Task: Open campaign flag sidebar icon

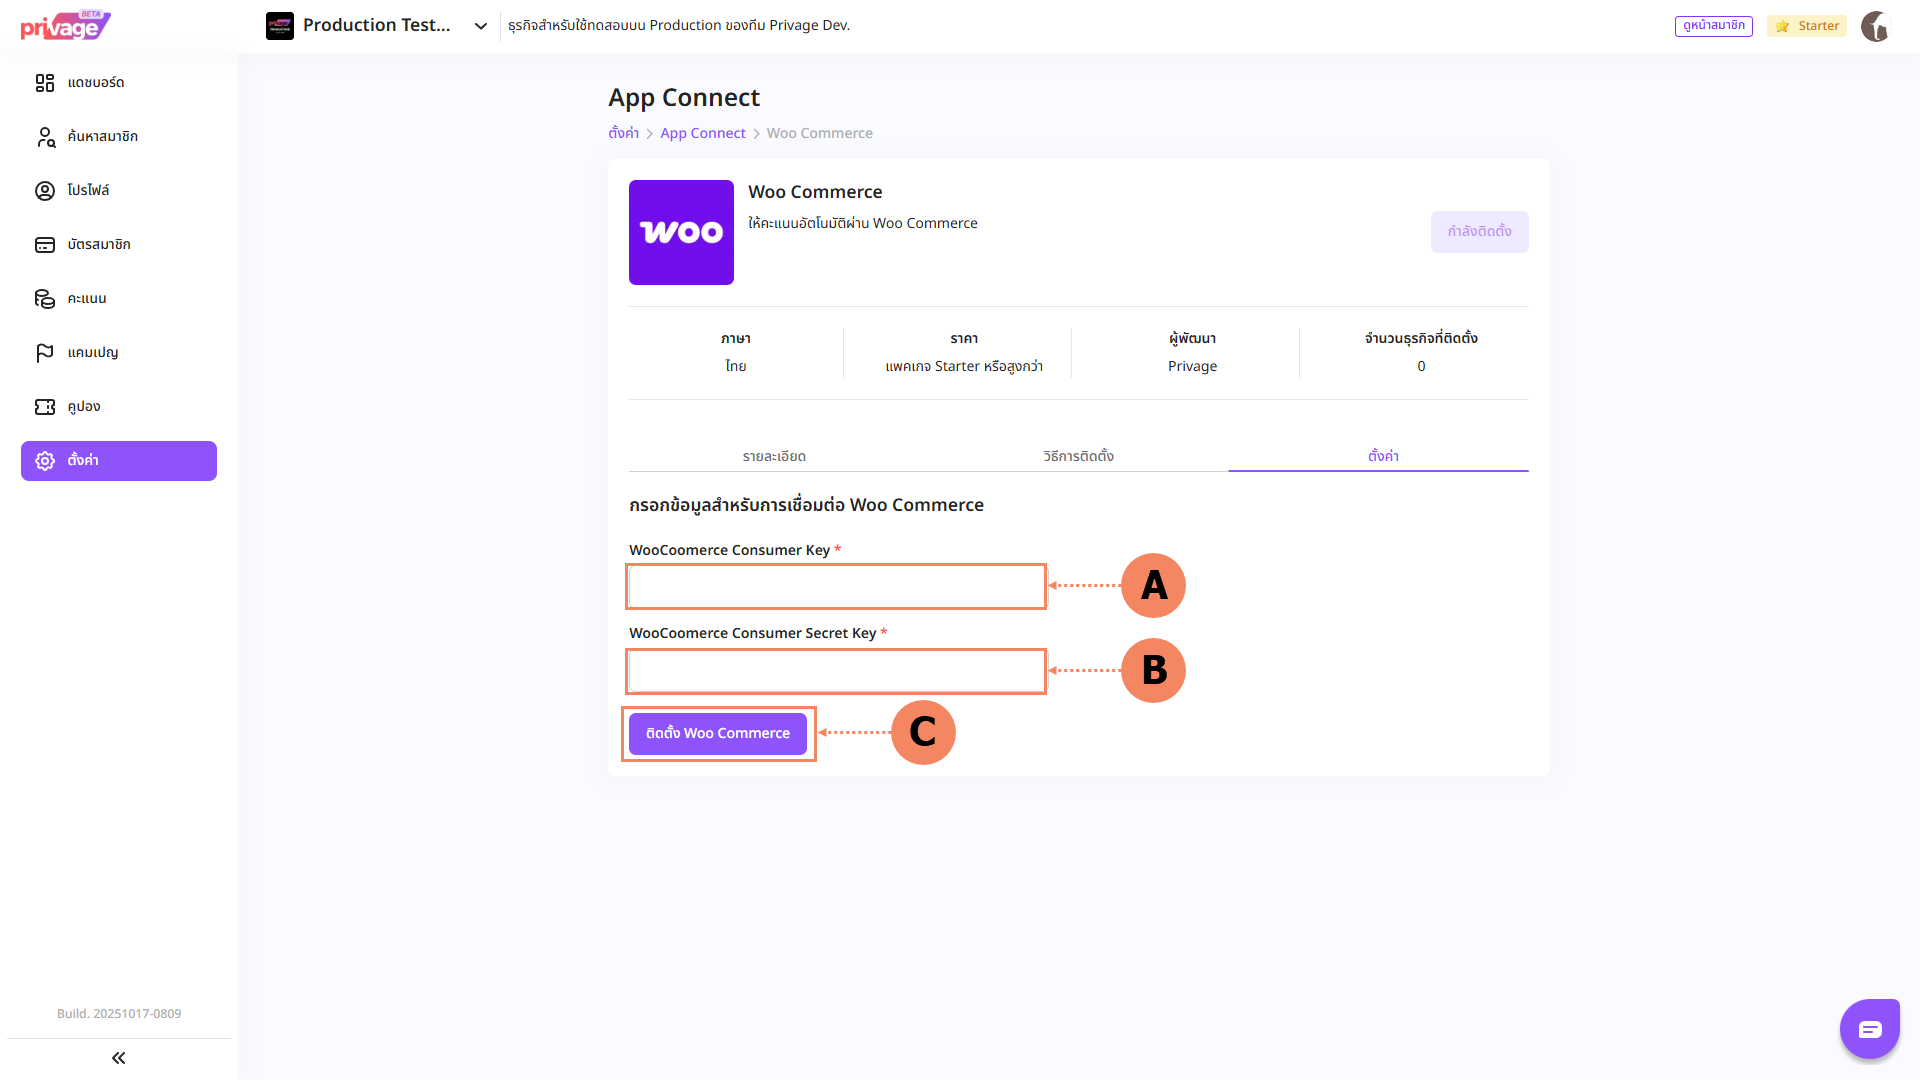Action: point(45,353)
